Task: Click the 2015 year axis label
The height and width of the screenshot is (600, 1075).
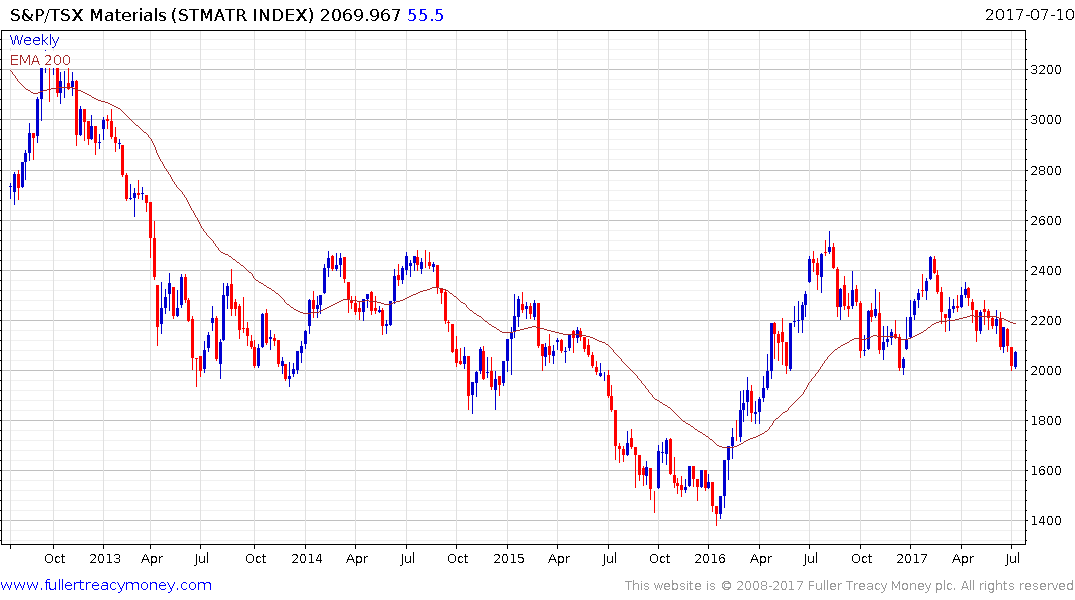Action: pos(509,558)
